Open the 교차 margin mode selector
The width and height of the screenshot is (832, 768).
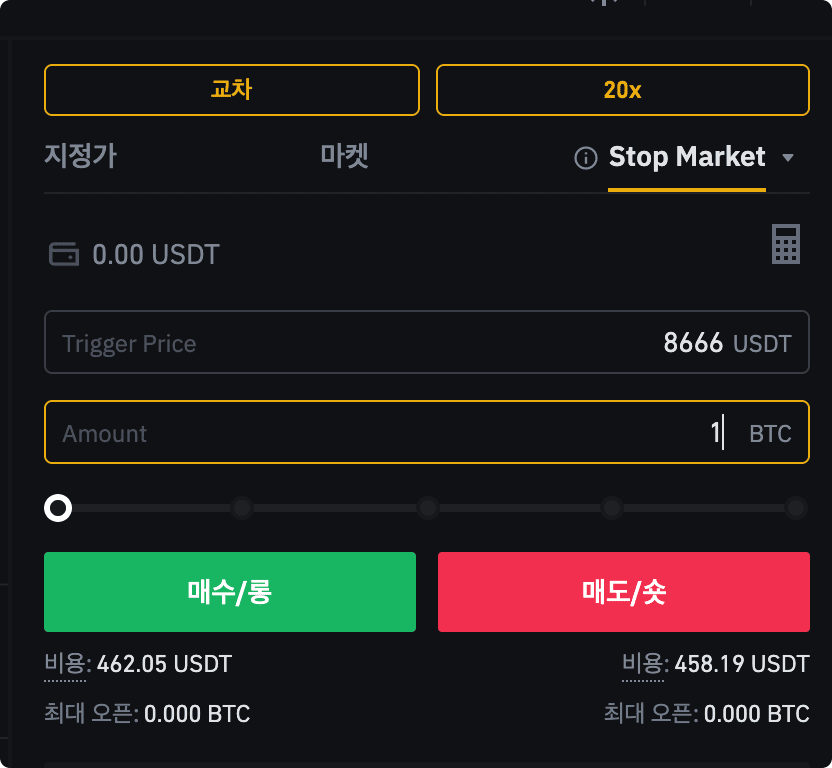click(232, 90)
